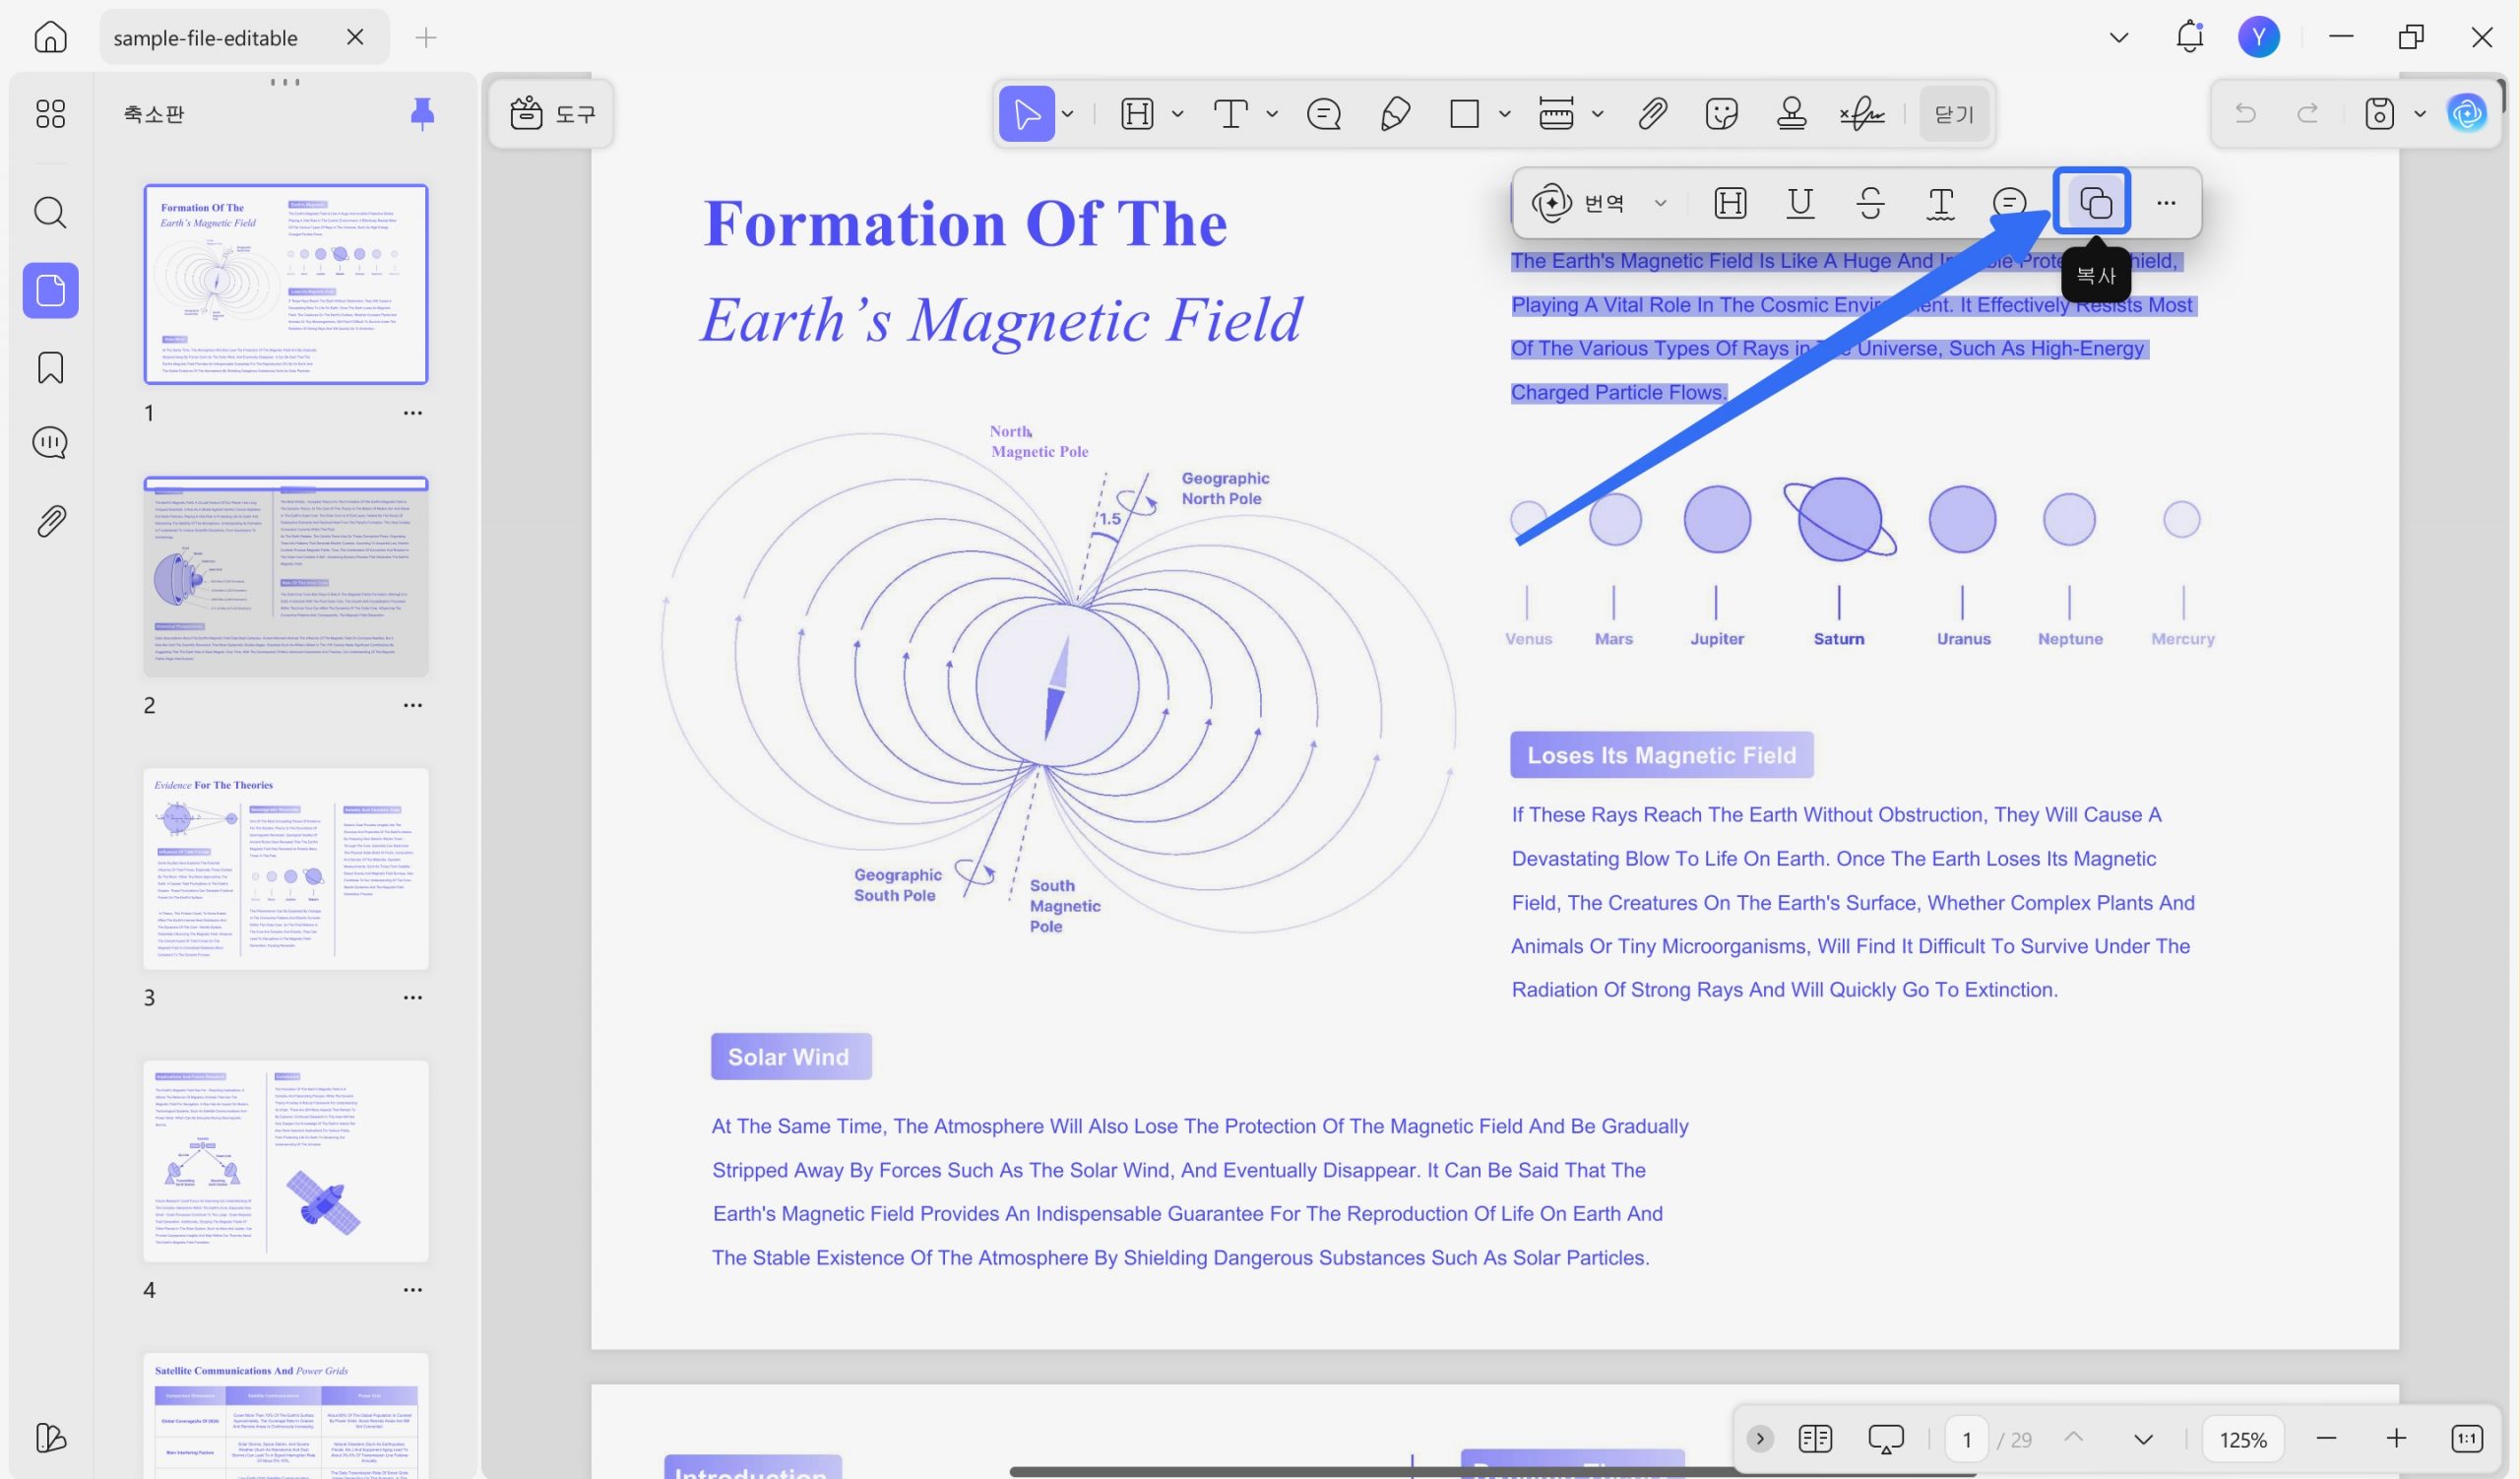Open the 도구 tools menu button
This screenshot has height=1479, width=2520.
tap(552, 114)
